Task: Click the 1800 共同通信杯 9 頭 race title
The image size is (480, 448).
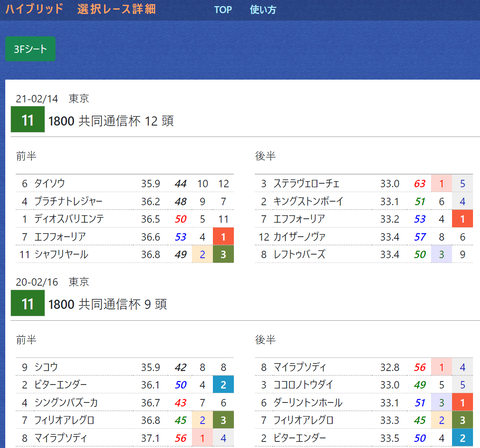Action: (x=108, y=304)
